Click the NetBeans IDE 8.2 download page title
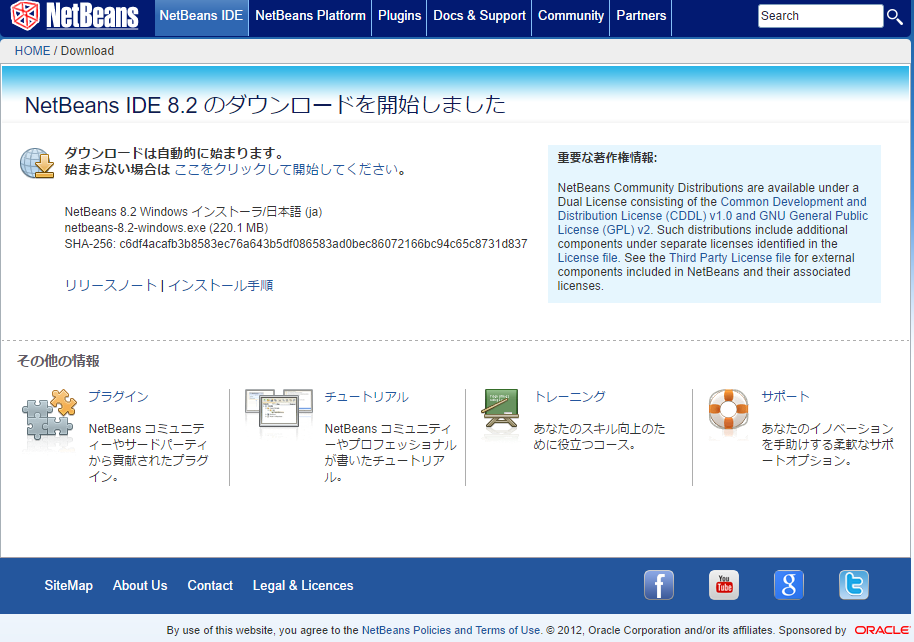This screenshot has width=914, height=642. pos(265,105)
